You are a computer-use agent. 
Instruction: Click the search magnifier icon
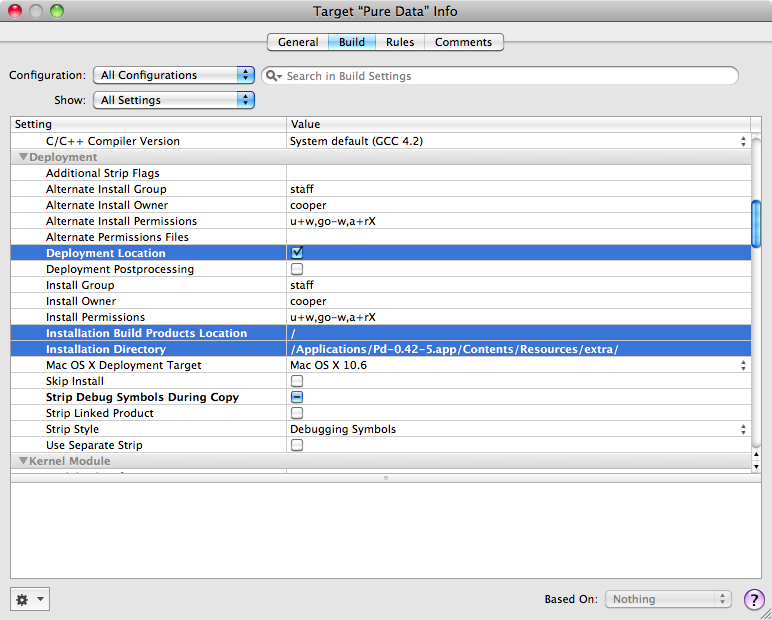coord(273,76)
